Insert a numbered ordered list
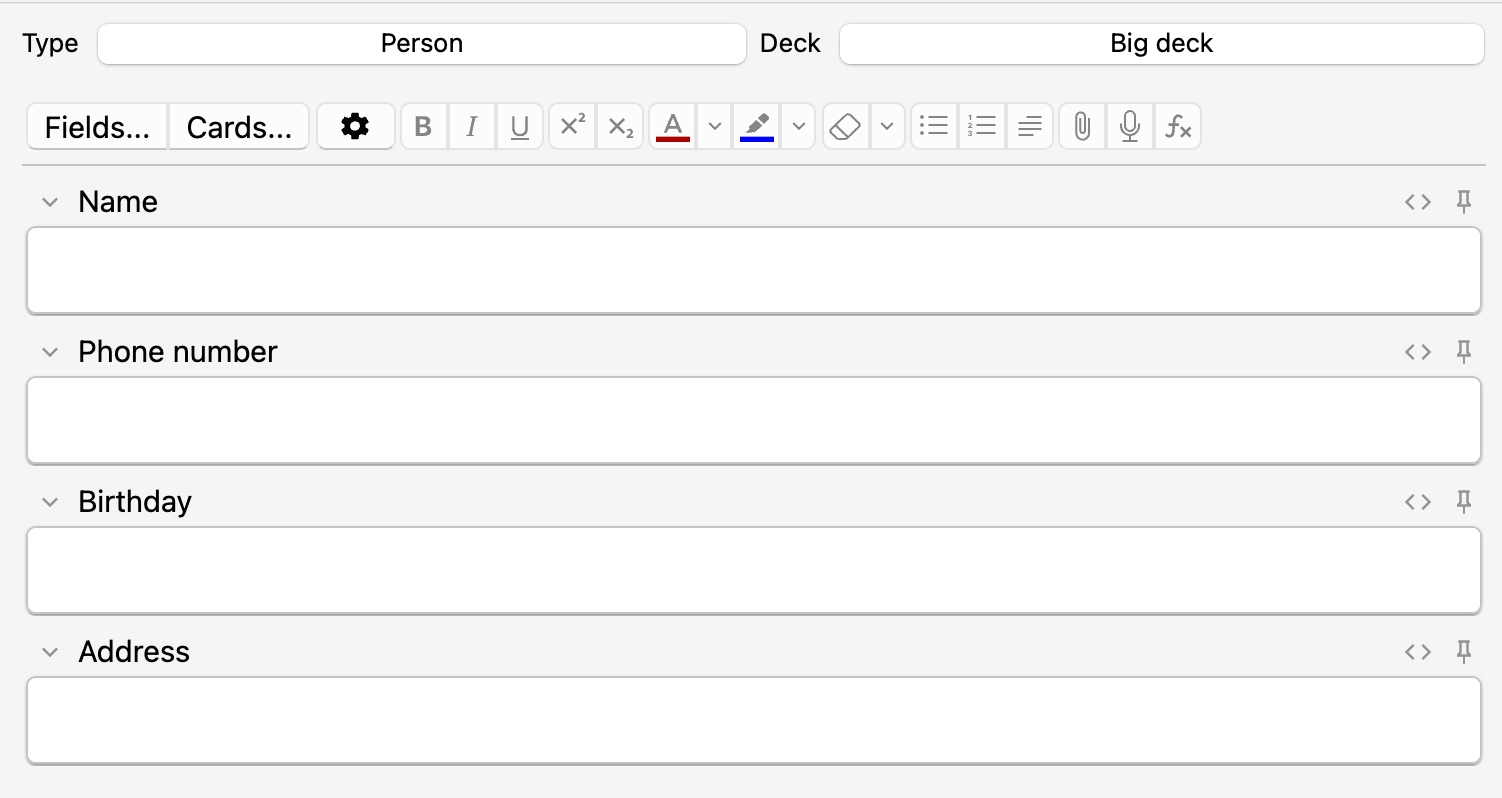This screenshot has height=798, width=1502. [982, 127]
